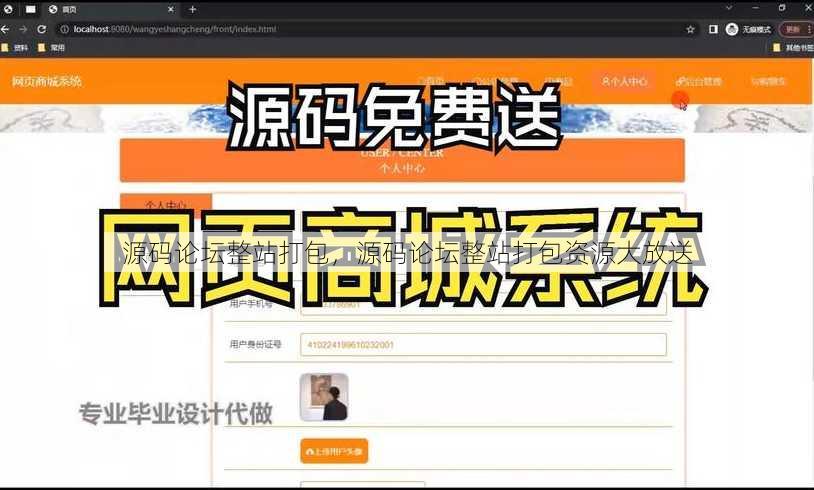Select the active browser tab
The width and height of the screenshot is (814, 490).
point(111,9)
